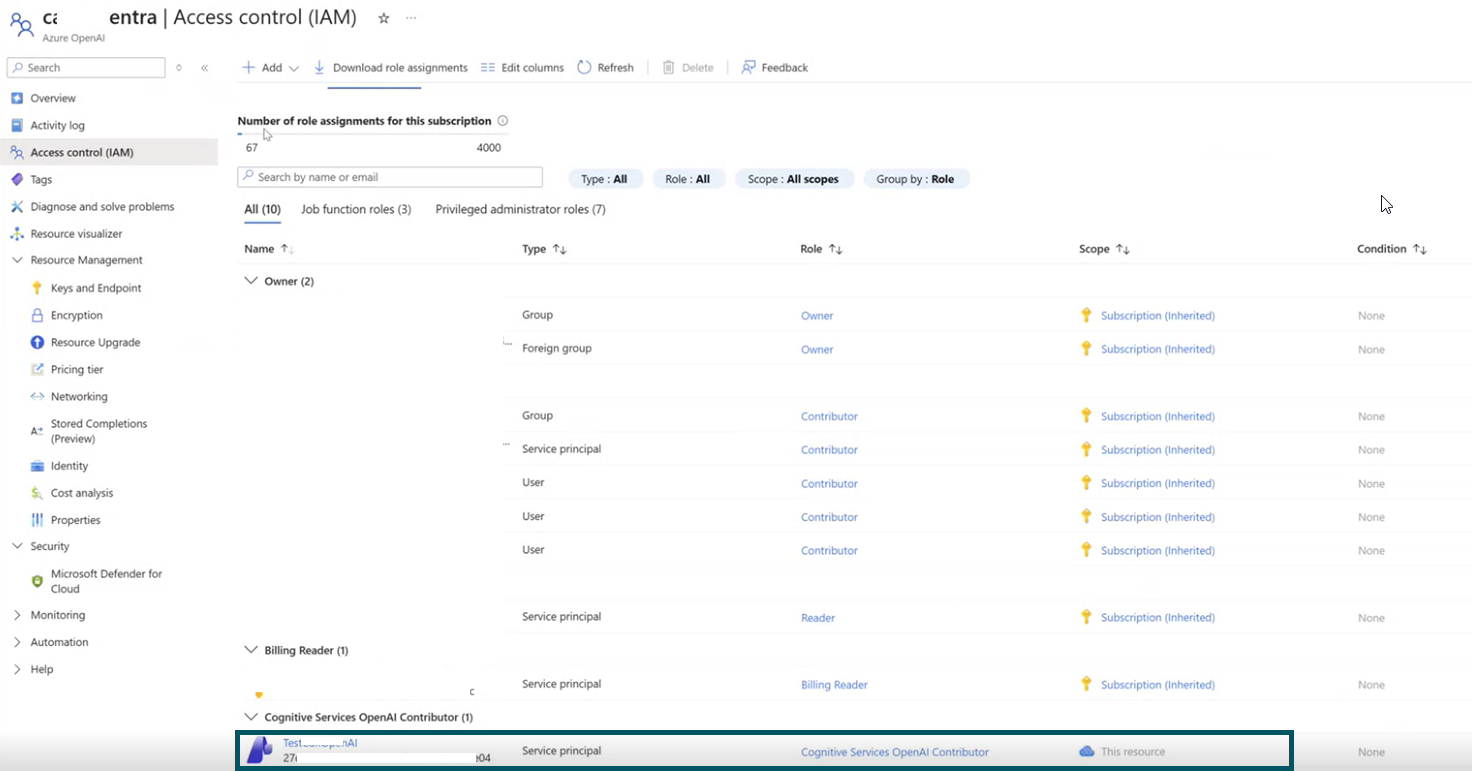Collapse the Owner (2) group

[251, 281]
